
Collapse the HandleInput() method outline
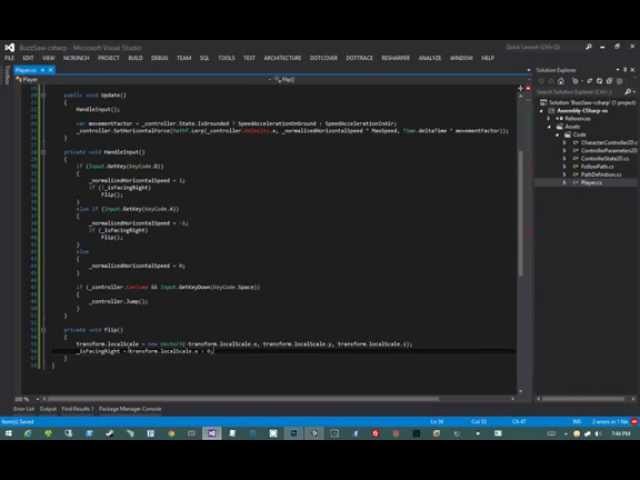(44, 152)
